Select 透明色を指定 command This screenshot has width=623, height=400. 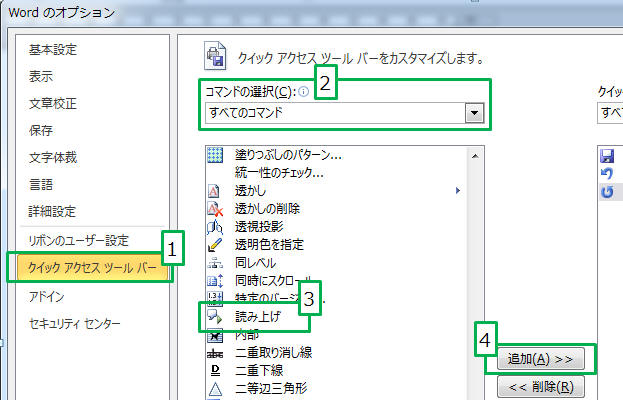coord(269,245)
